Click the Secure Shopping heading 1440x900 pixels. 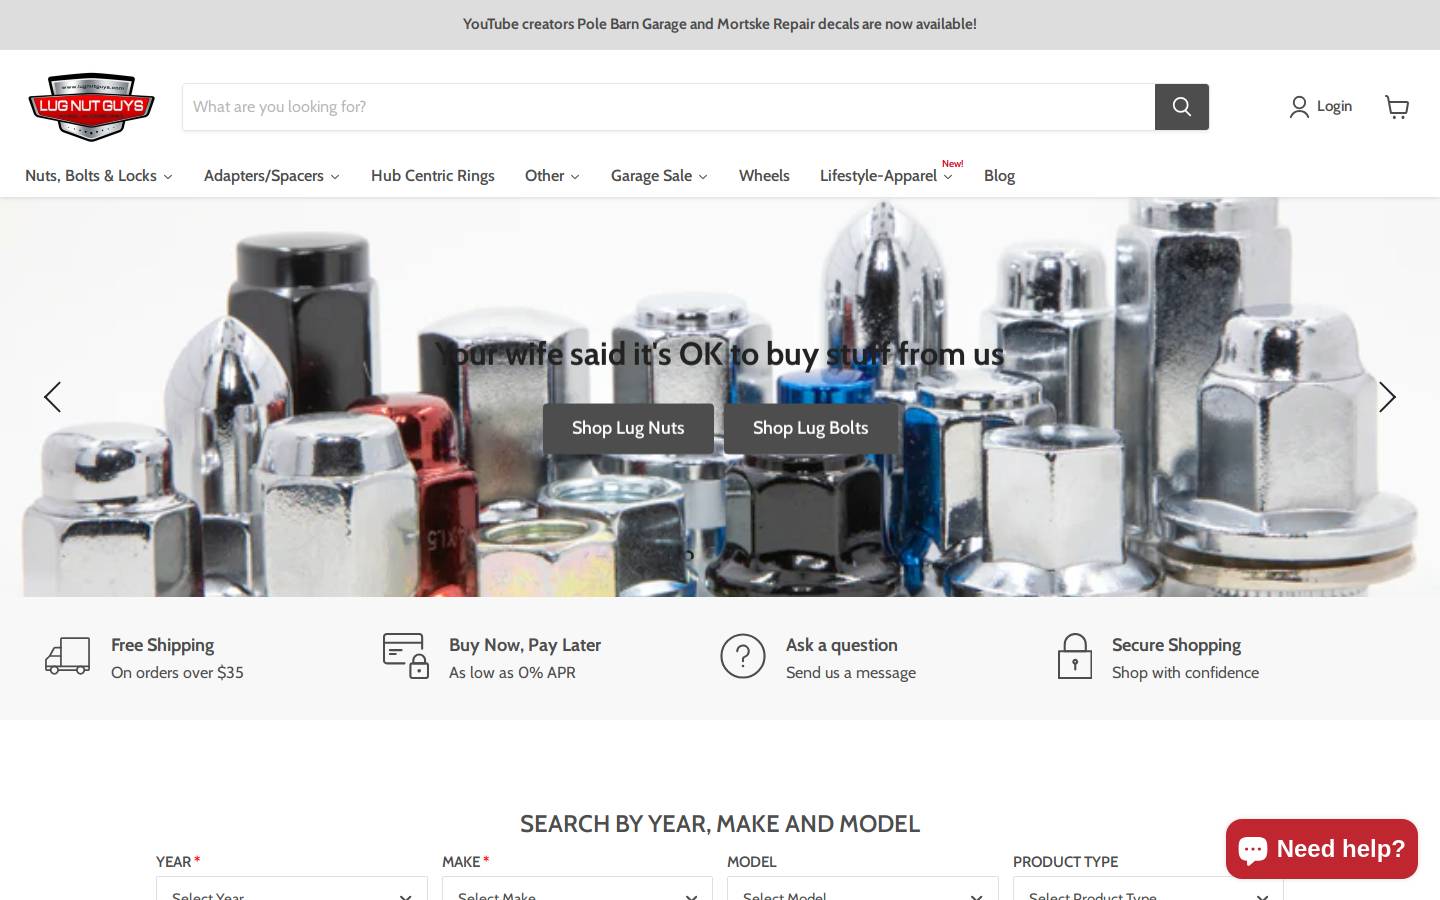(x=1176, y=645)
